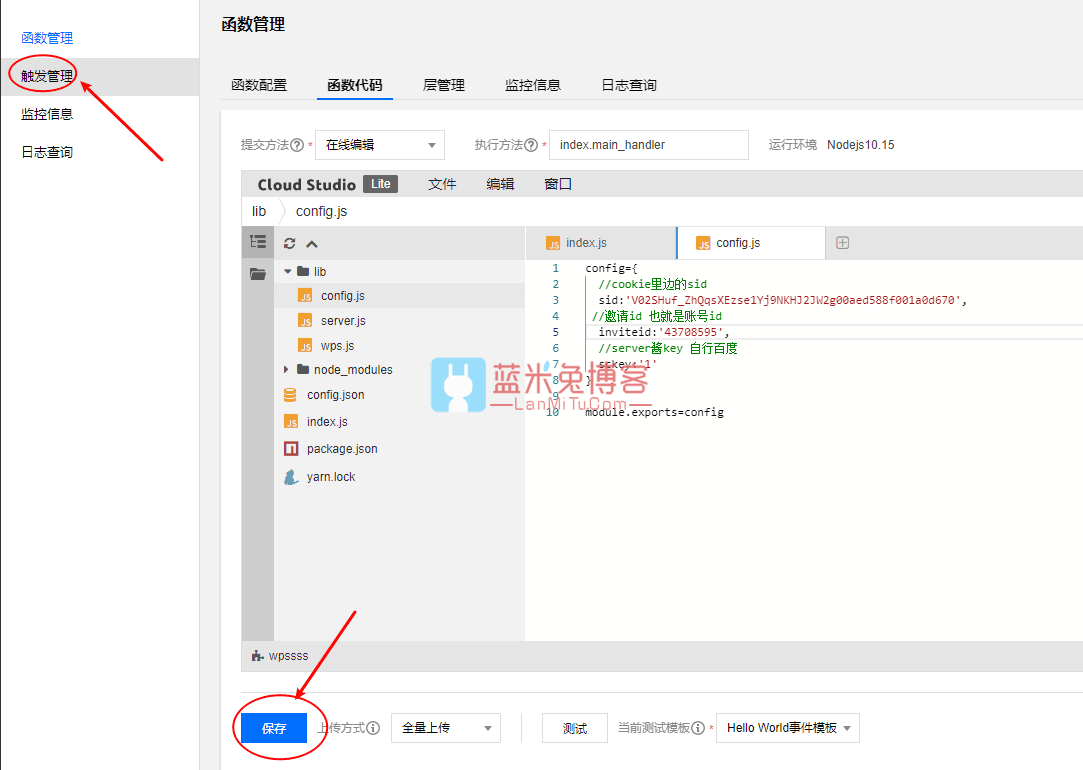
Task: Click the 保存 button
Action: (274, 728)
